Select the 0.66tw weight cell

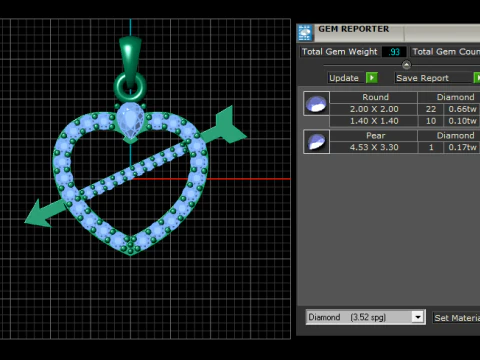coord(462,109)
